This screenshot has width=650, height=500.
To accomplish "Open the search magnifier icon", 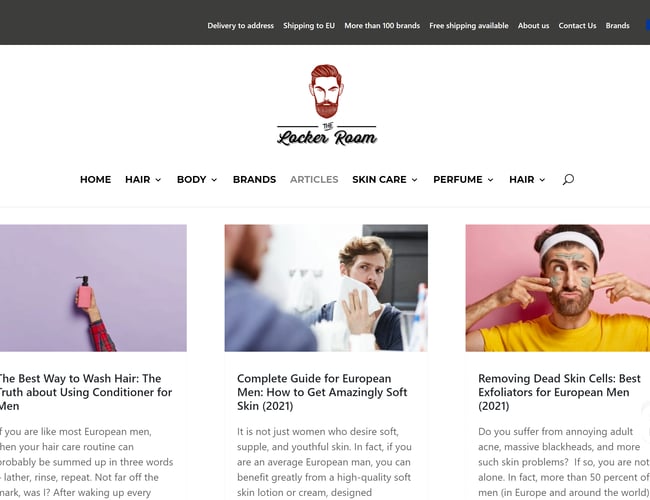I will click(x=568, y=180).
